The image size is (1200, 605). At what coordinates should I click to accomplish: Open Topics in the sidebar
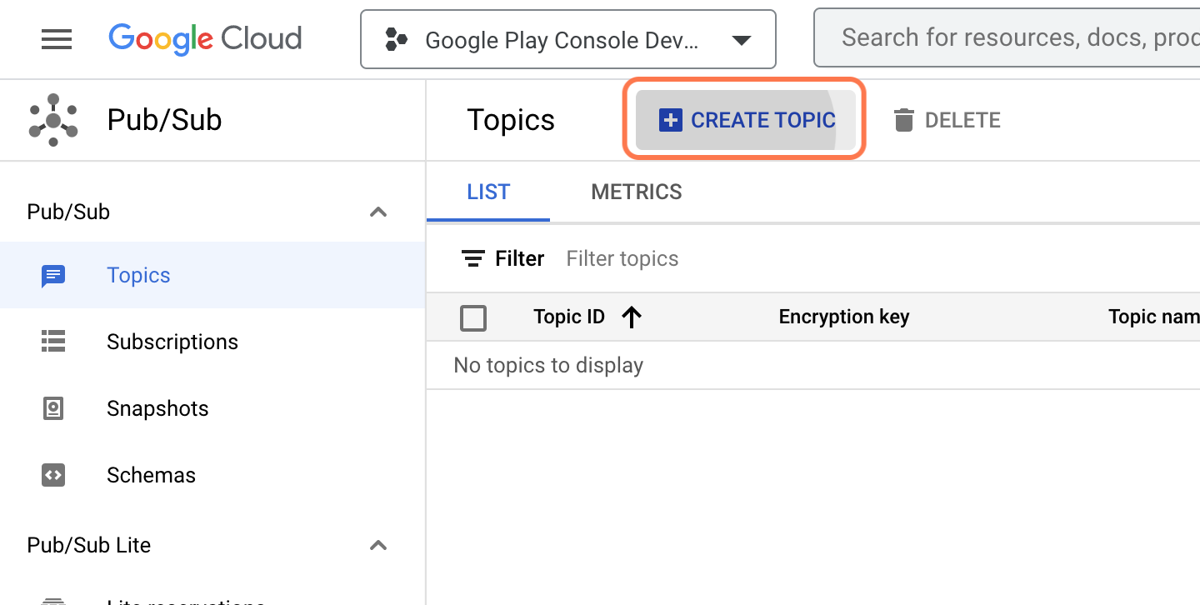[x=212, y=275]
